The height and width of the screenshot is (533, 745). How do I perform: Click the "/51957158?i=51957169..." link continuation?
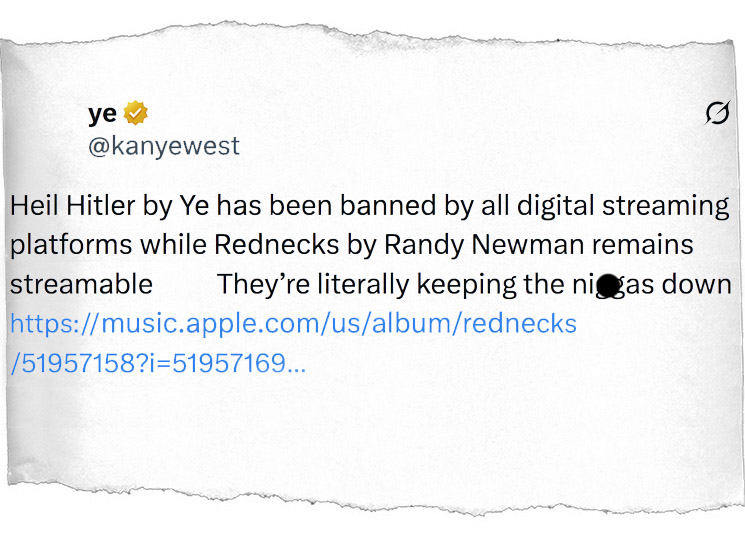point(158,362)
